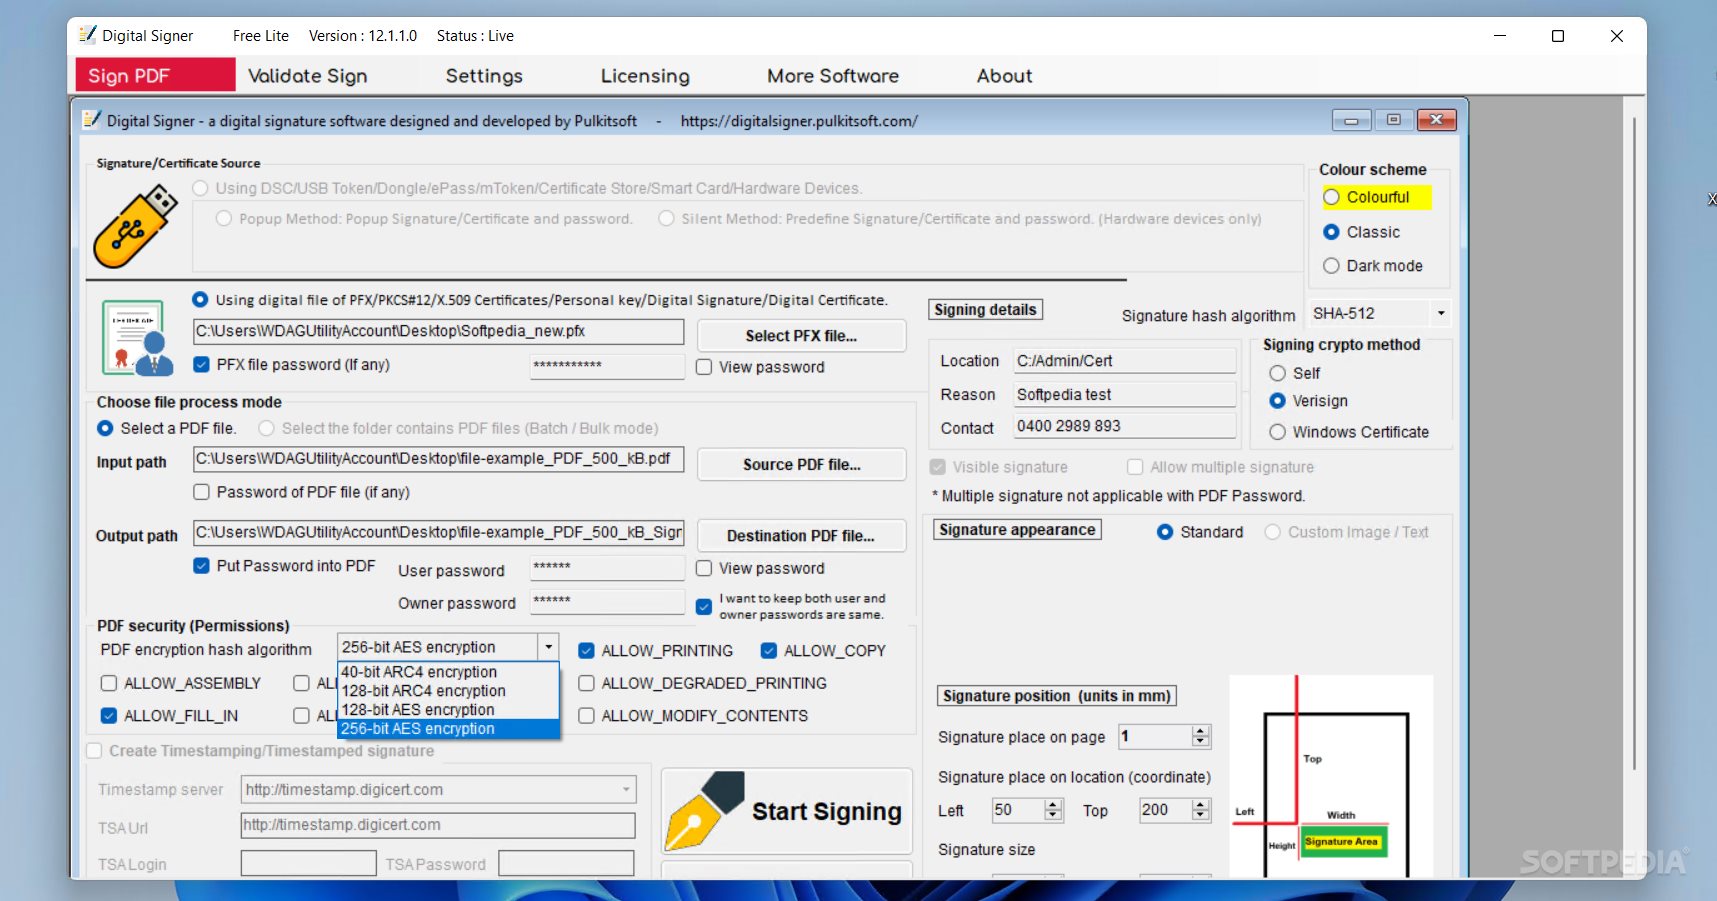Collapse the PDF encryption algorithm dropdown arrow
The width and height of the screenshot is (1717, 901).
click(x=548, y=647)
